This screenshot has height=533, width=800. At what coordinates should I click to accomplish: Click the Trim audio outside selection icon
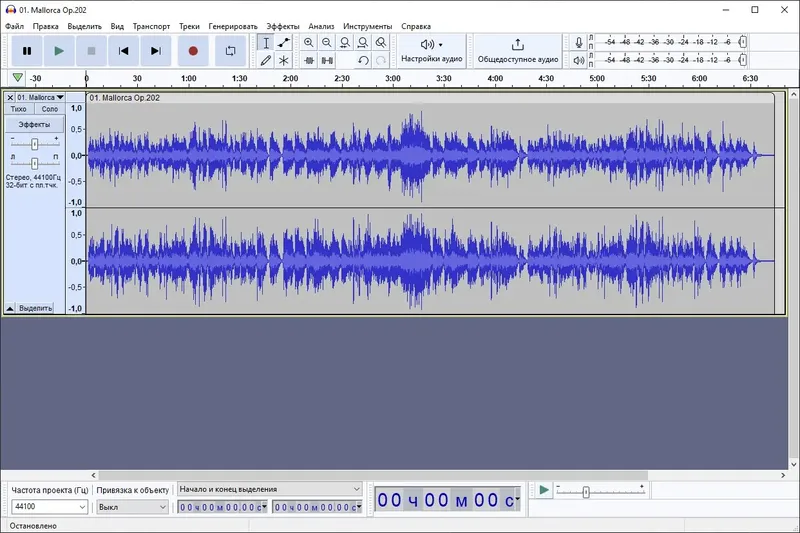[309, 61]
